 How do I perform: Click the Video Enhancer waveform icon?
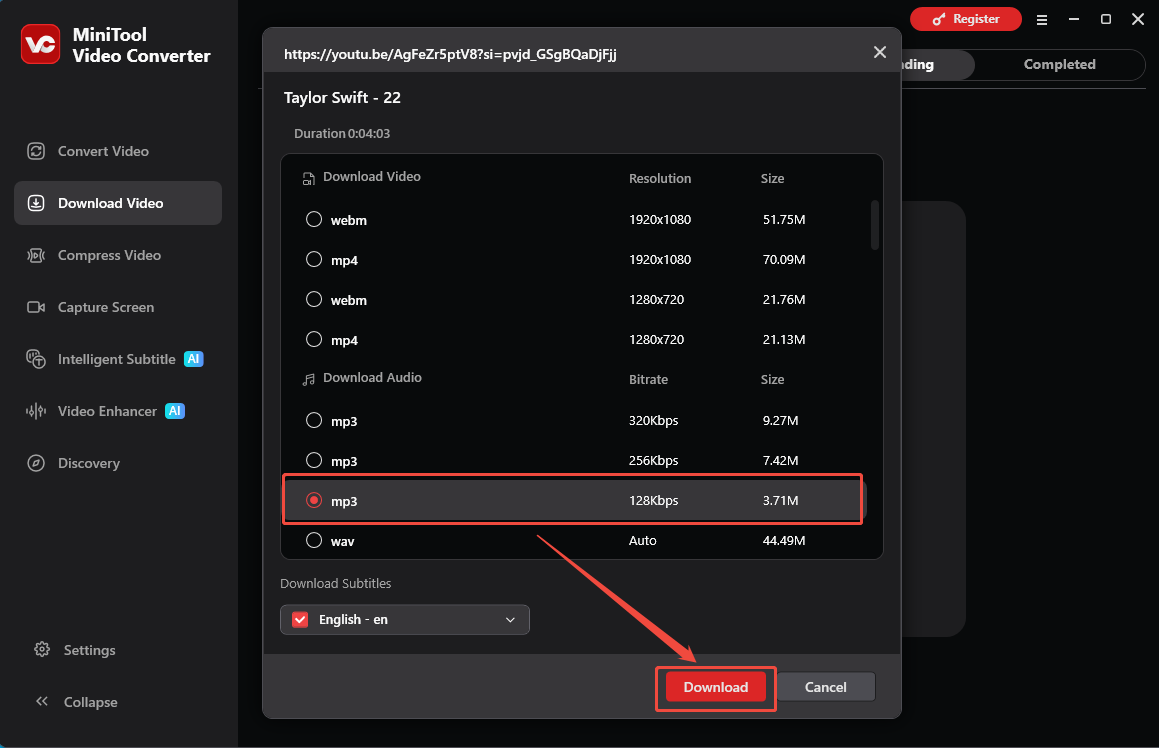coord(36,411)
